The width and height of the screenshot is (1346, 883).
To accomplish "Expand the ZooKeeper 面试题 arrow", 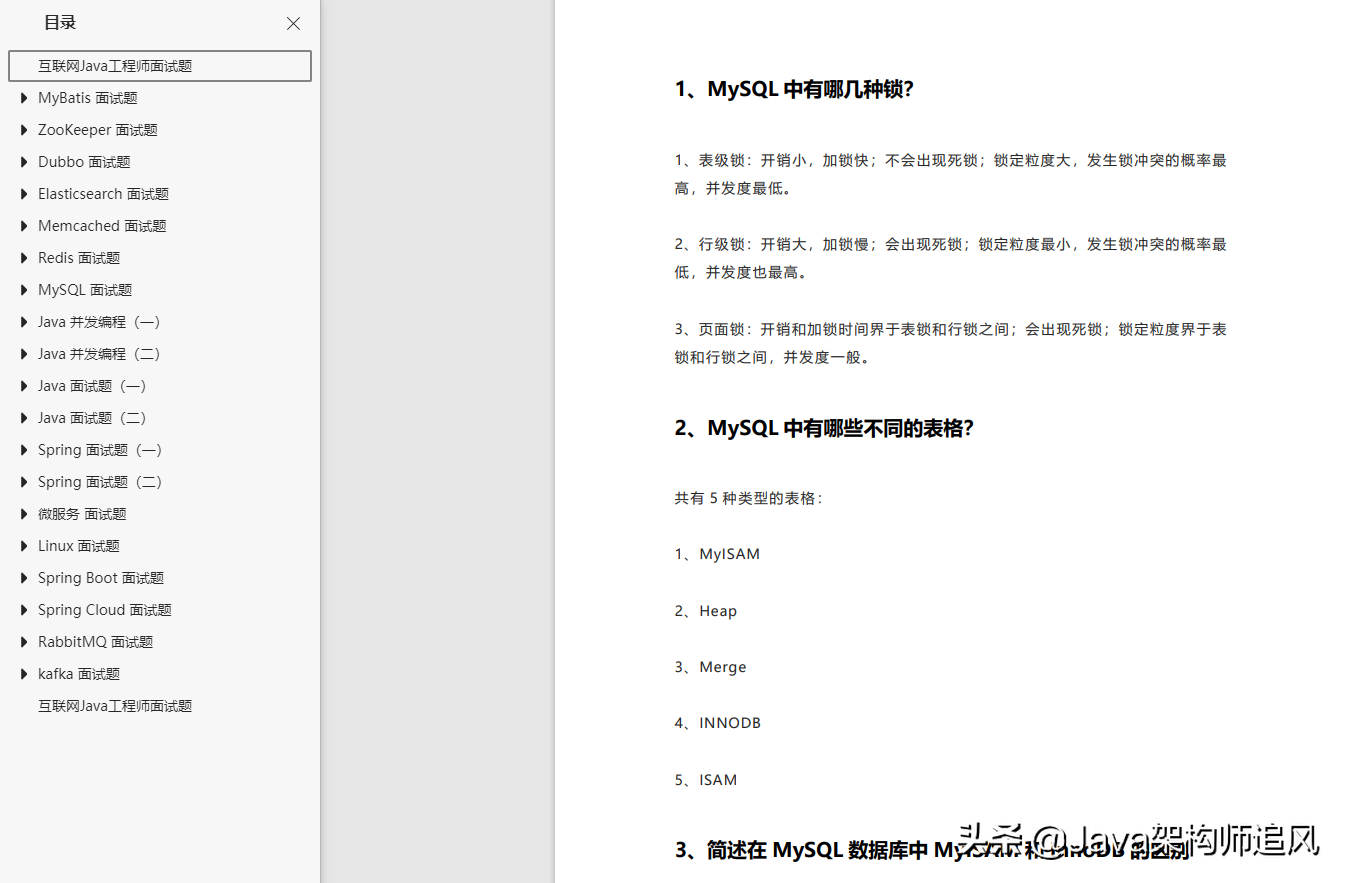I will pyautogui.click(x=24, y=130).
